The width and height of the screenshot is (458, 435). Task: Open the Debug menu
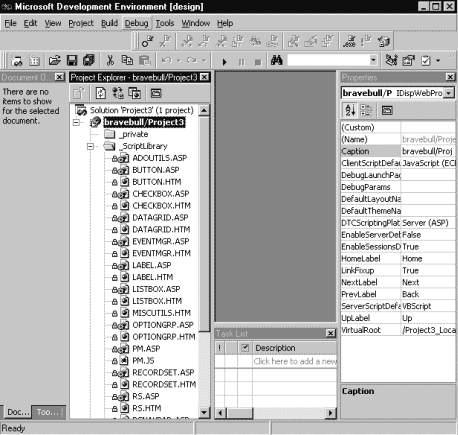coord(136,23)
